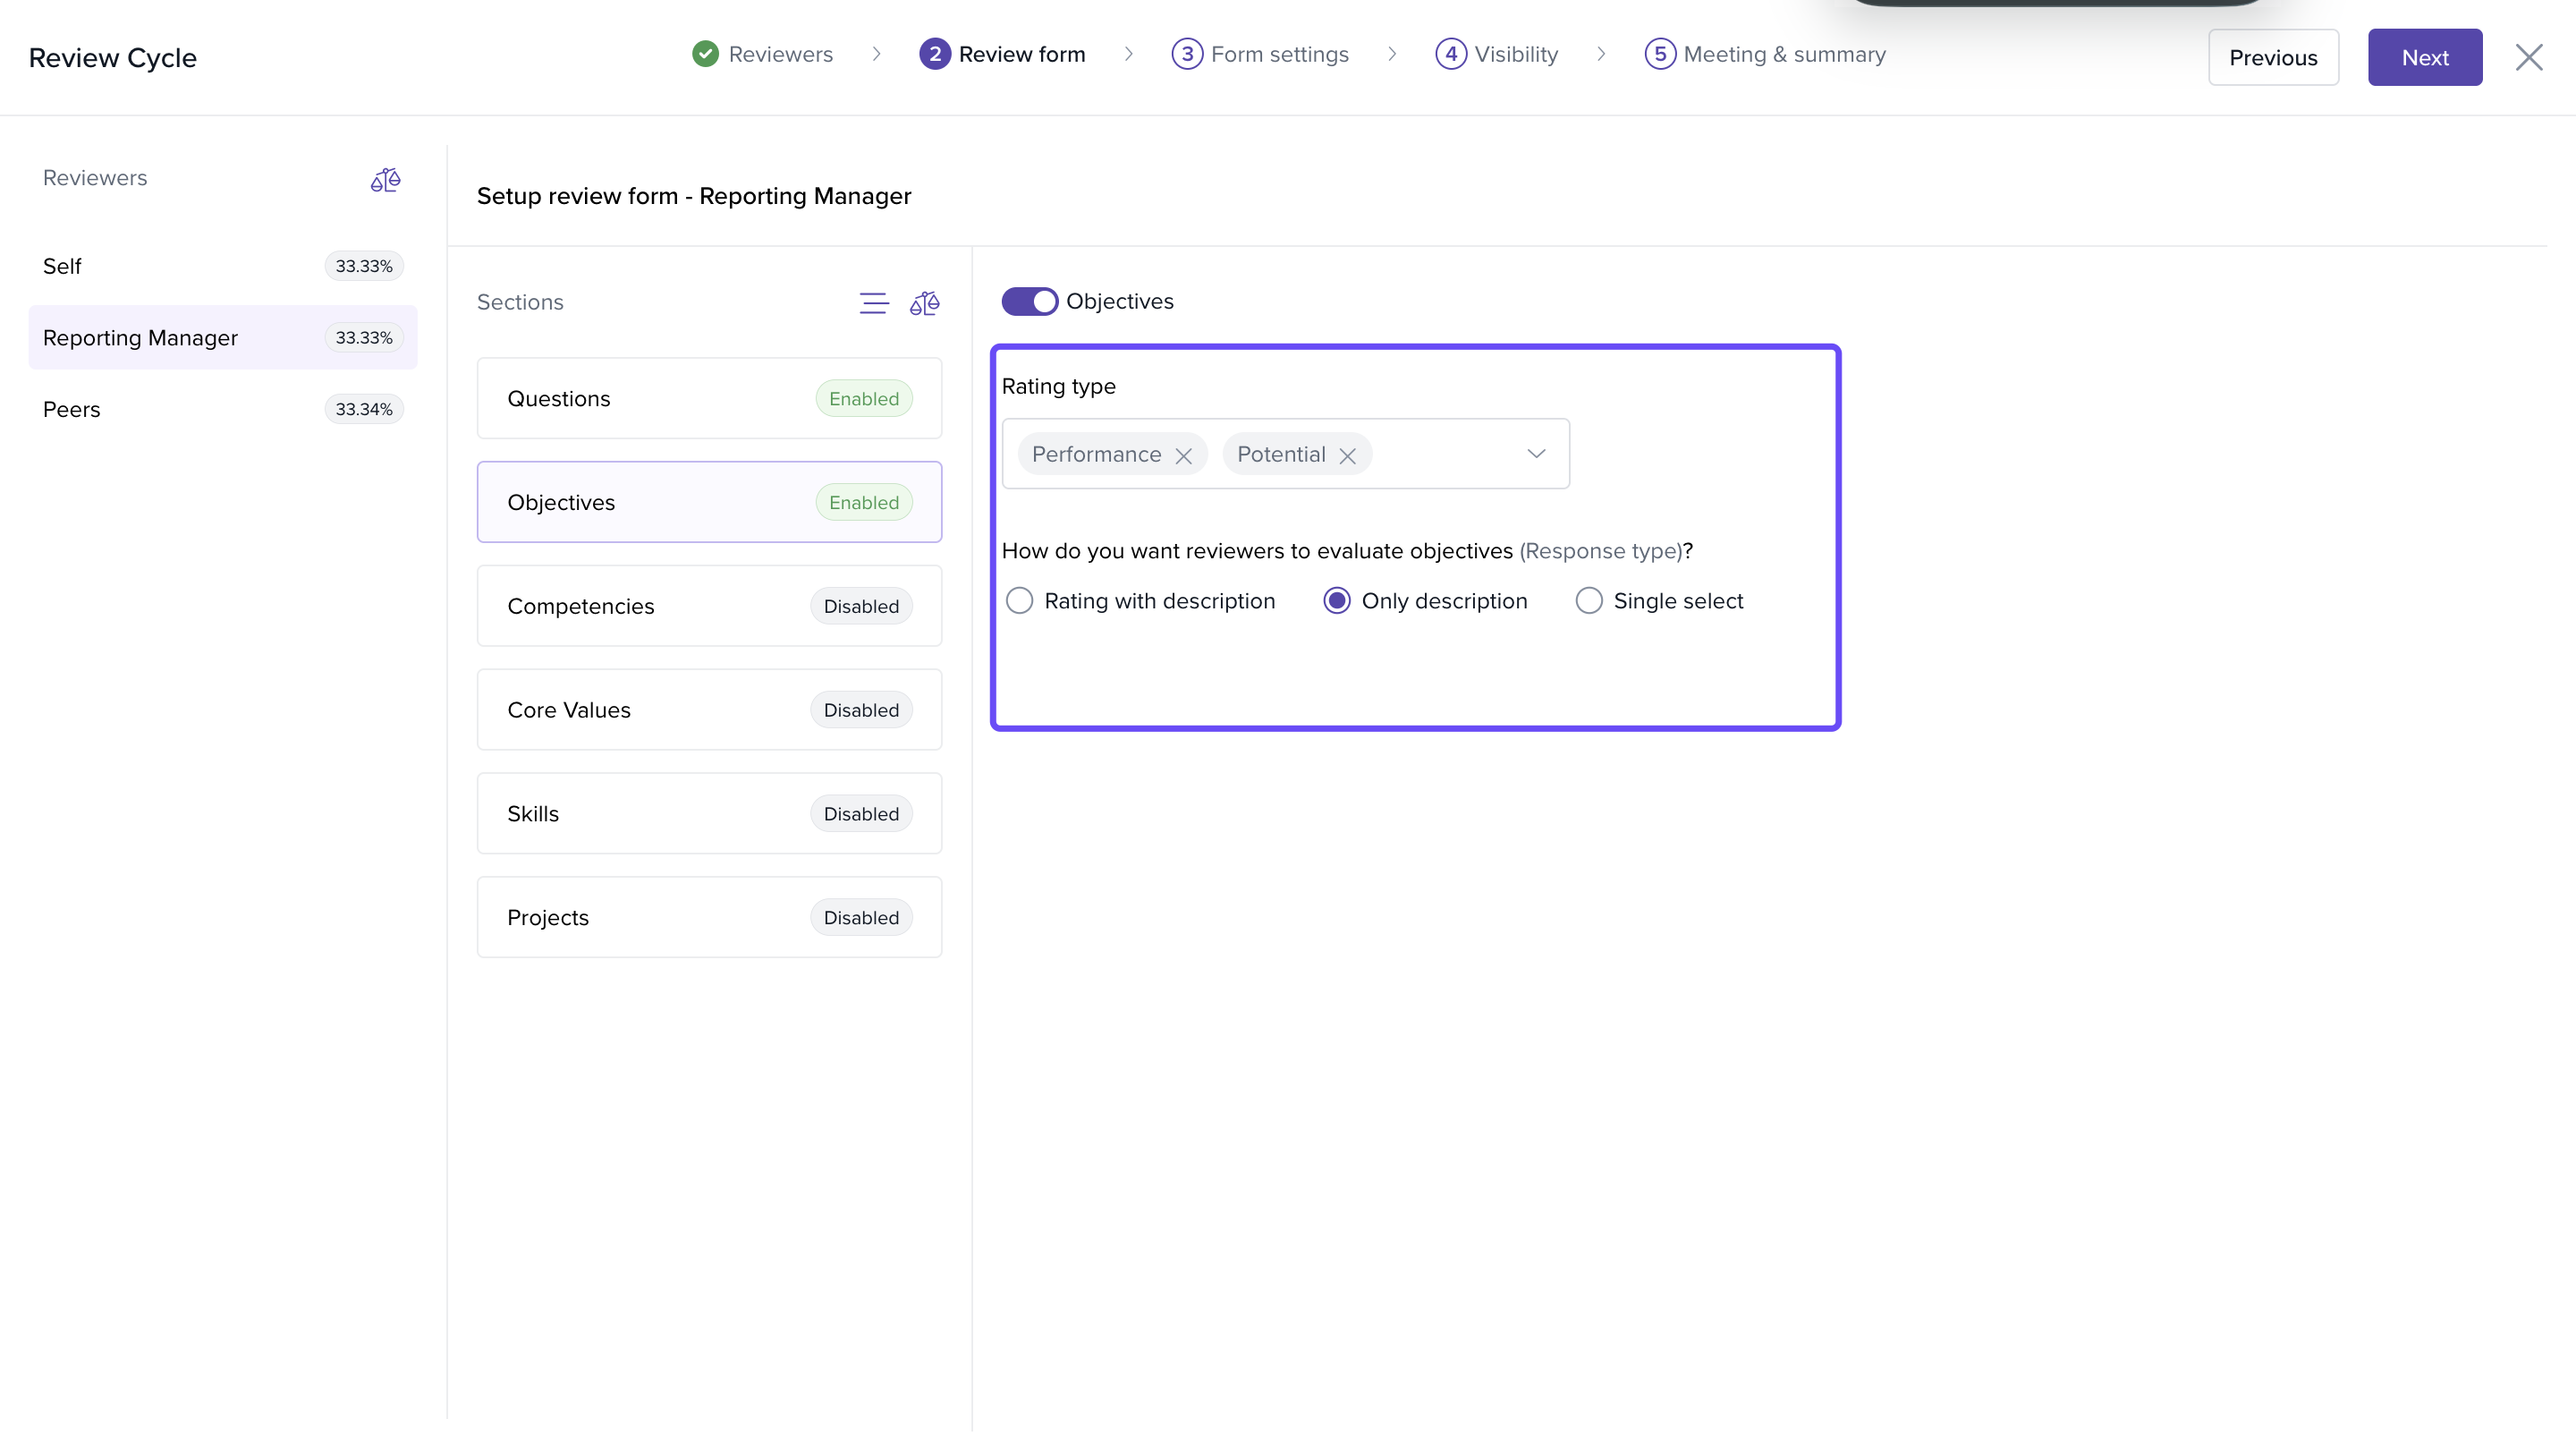Click the step 3 circle icon

tap(1186, 54)
